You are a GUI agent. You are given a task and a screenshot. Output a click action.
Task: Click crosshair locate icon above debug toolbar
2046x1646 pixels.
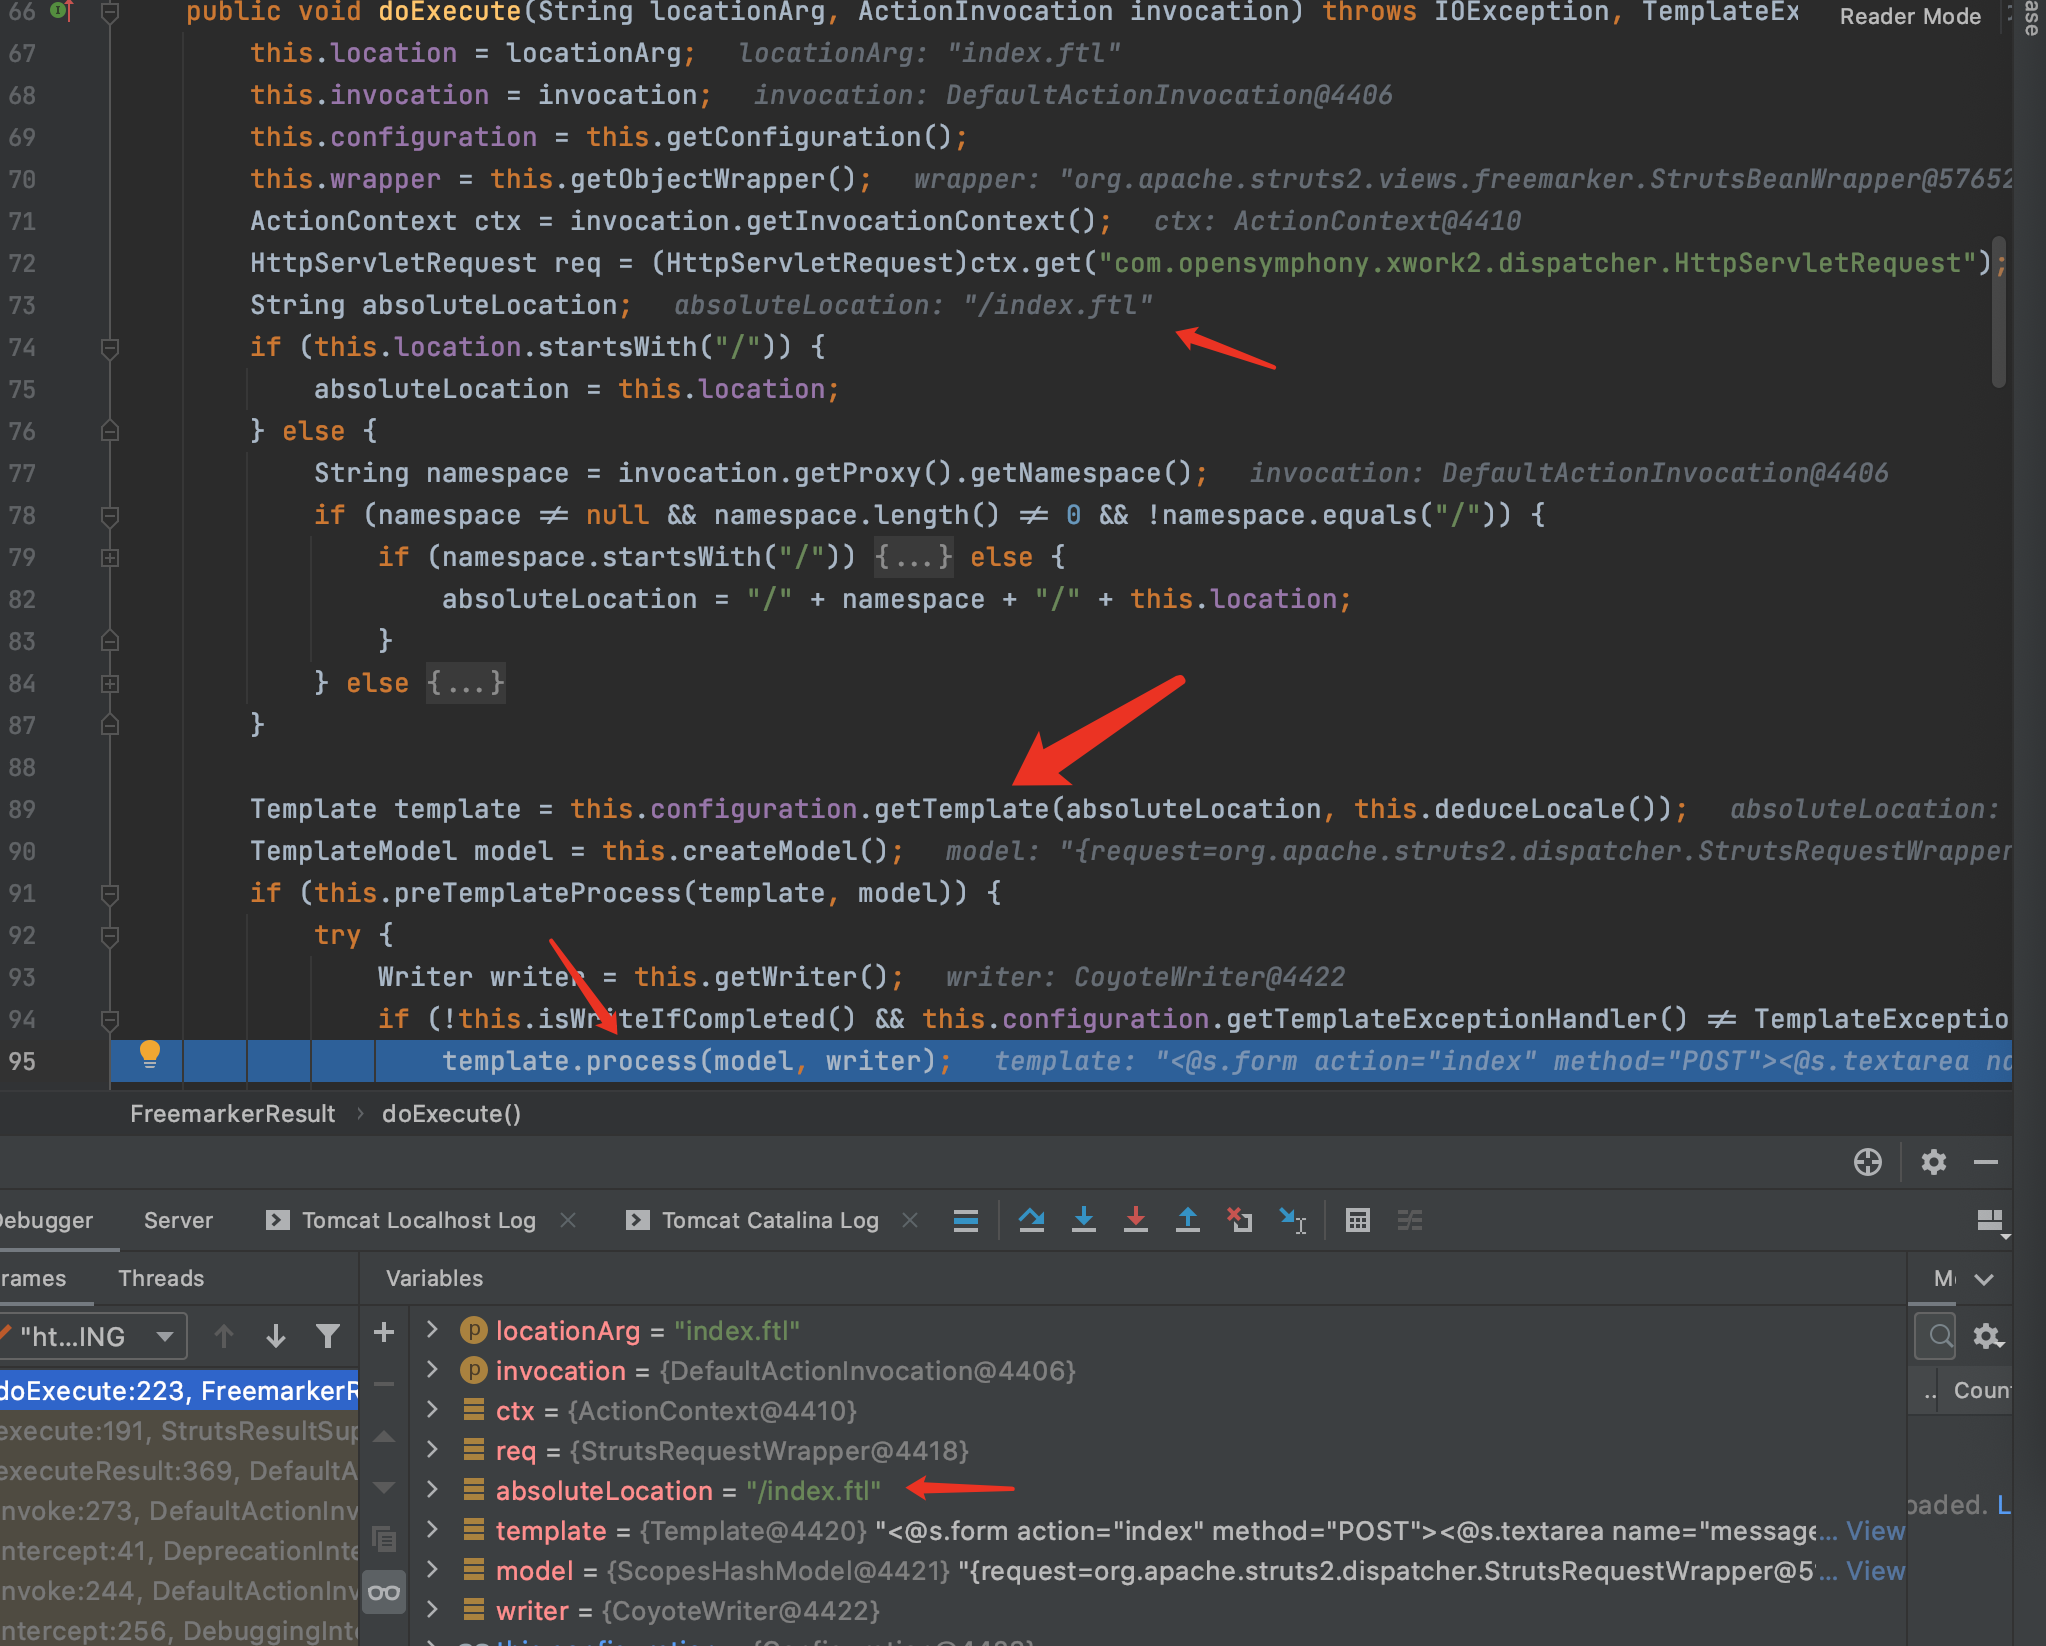point(1867,1162)
